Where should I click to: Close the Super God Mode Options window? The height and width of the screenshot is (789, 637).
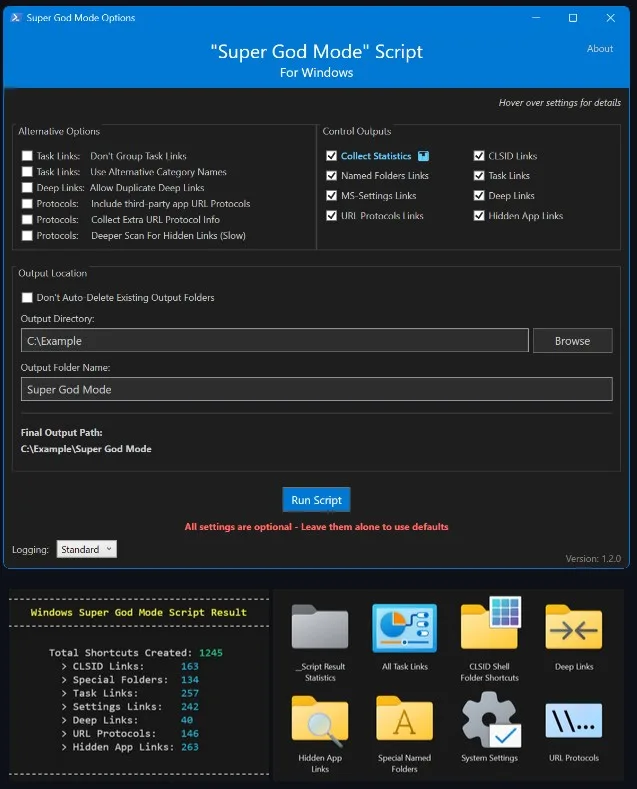click(610, 18)
